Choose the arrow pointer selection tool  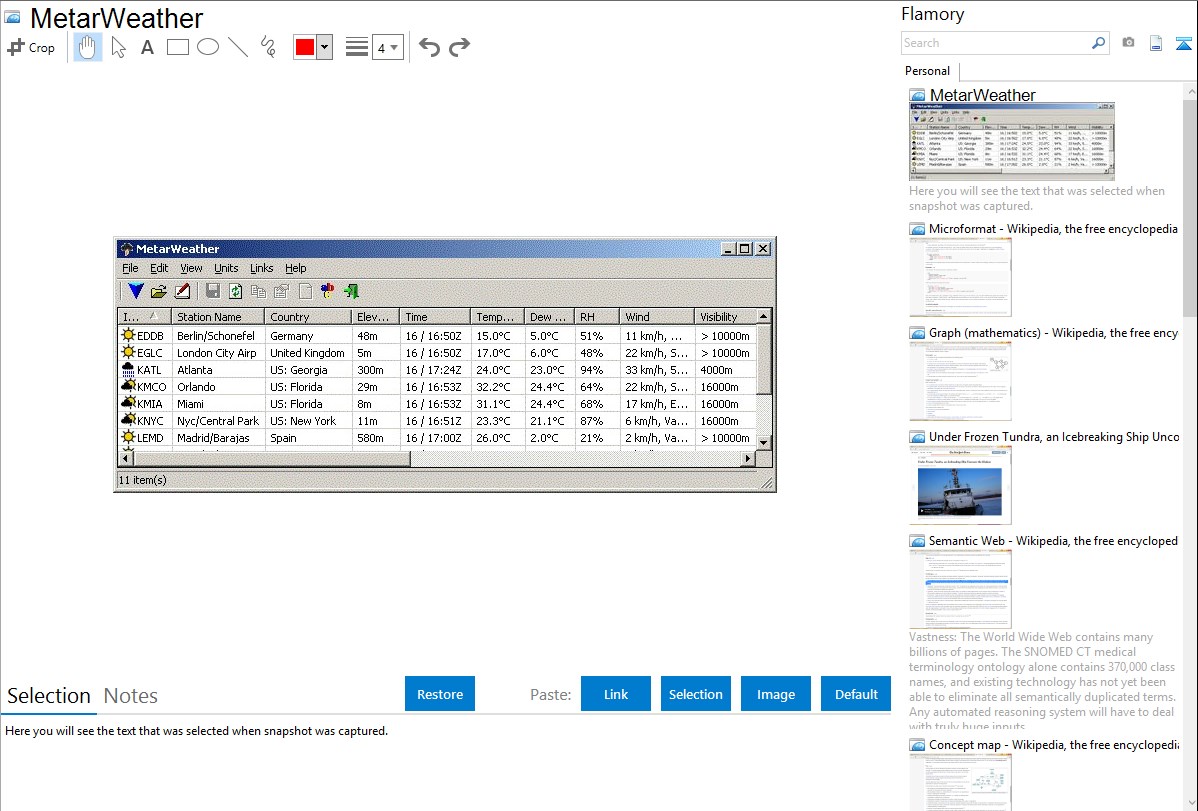click(118, 47)
